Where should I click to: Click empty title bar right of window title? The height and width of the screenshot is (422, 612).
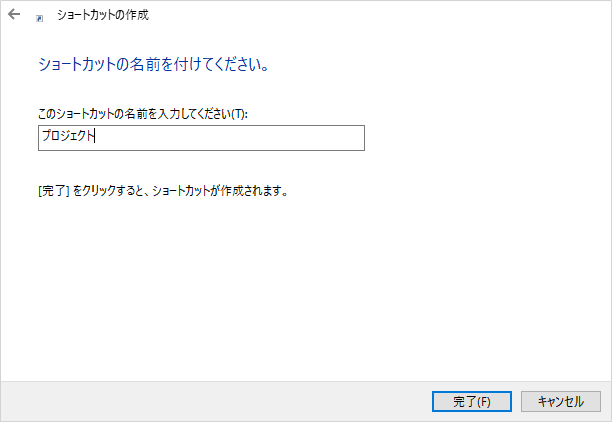click(x=380, y=16)
